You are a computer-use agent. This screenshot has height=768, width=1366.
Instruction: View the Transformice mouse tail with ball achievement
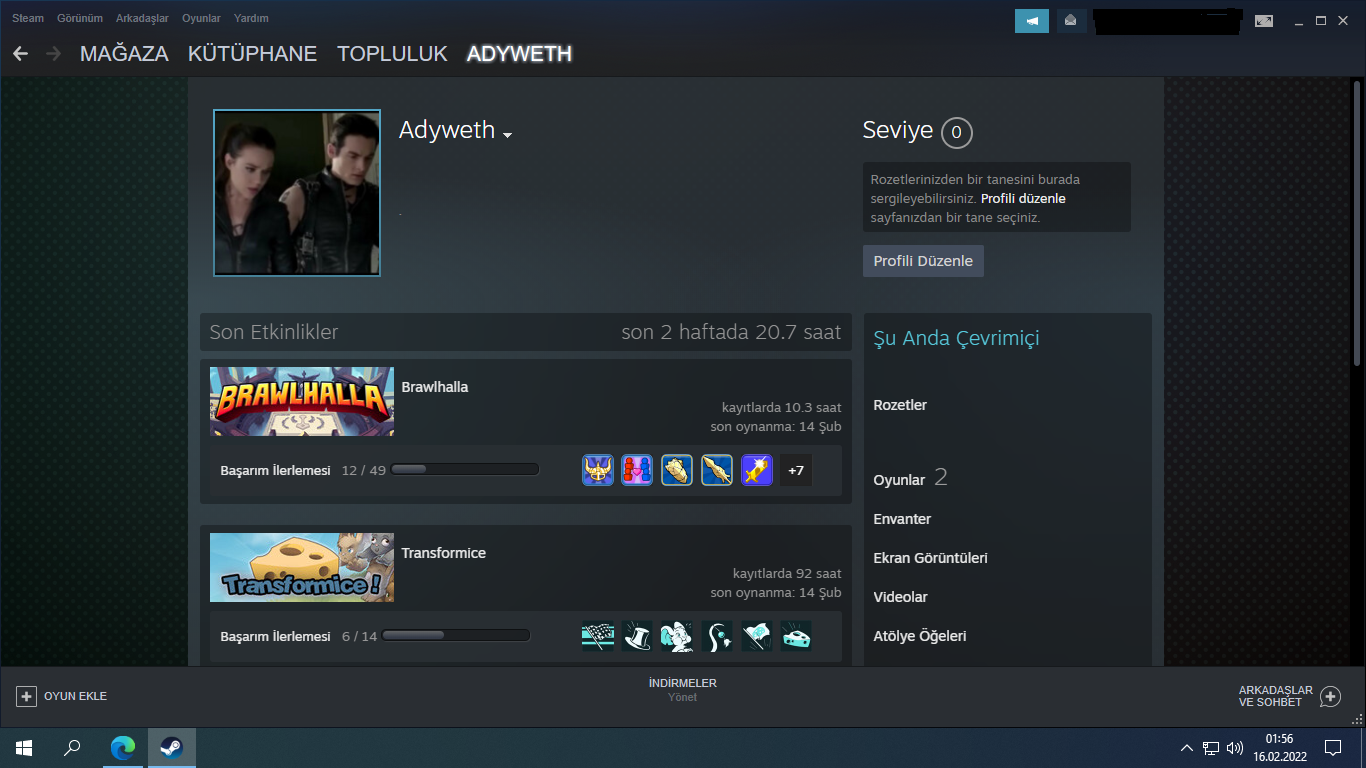(717, 636)
